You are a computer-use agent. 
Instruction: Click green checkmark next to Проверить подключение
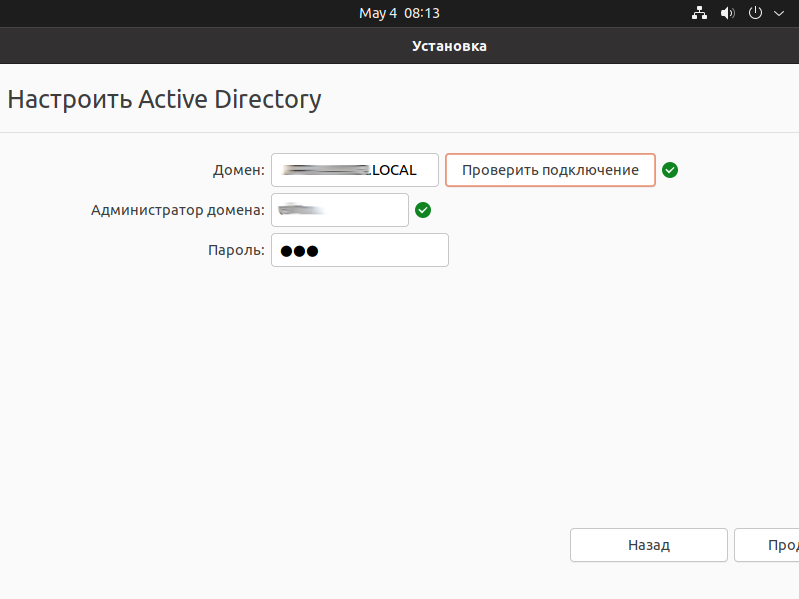pos(670,170)
